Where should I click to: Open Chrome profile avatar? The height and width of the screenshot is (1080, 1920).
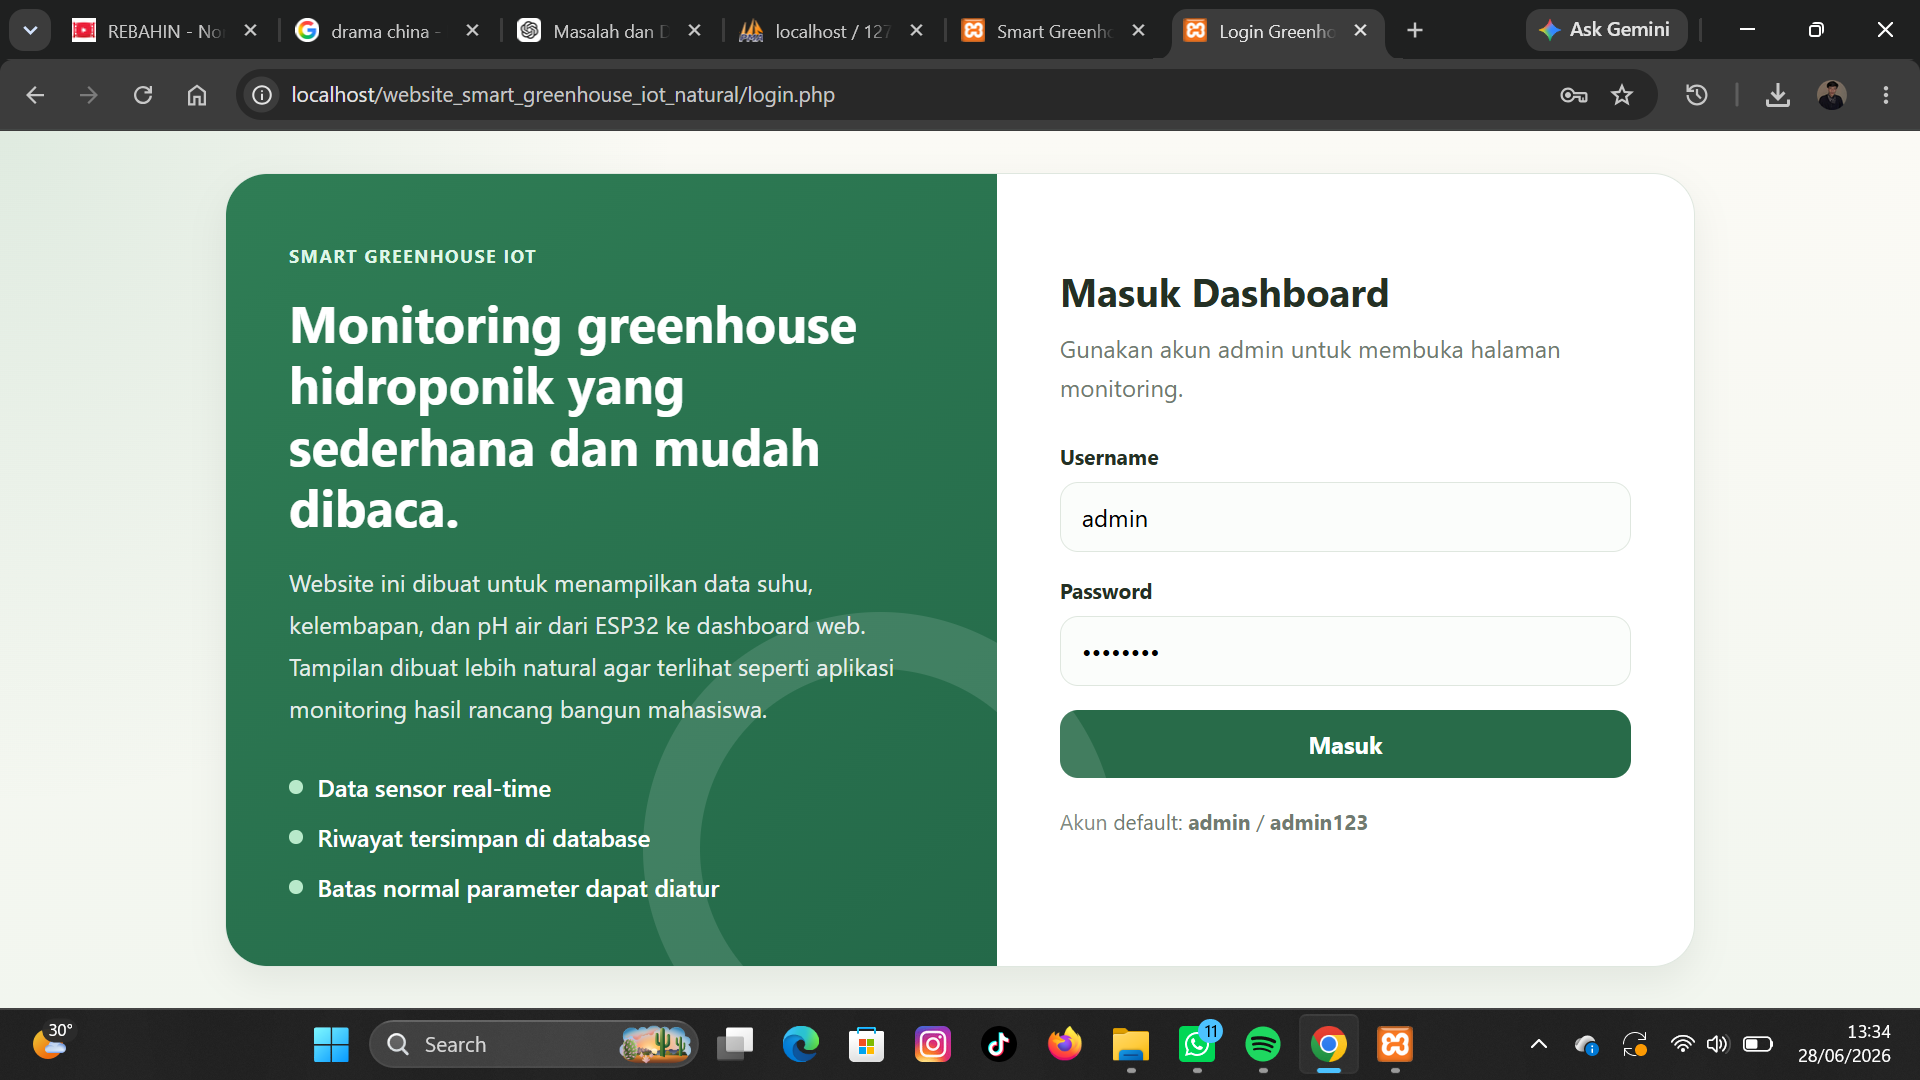click(1832, 95)
